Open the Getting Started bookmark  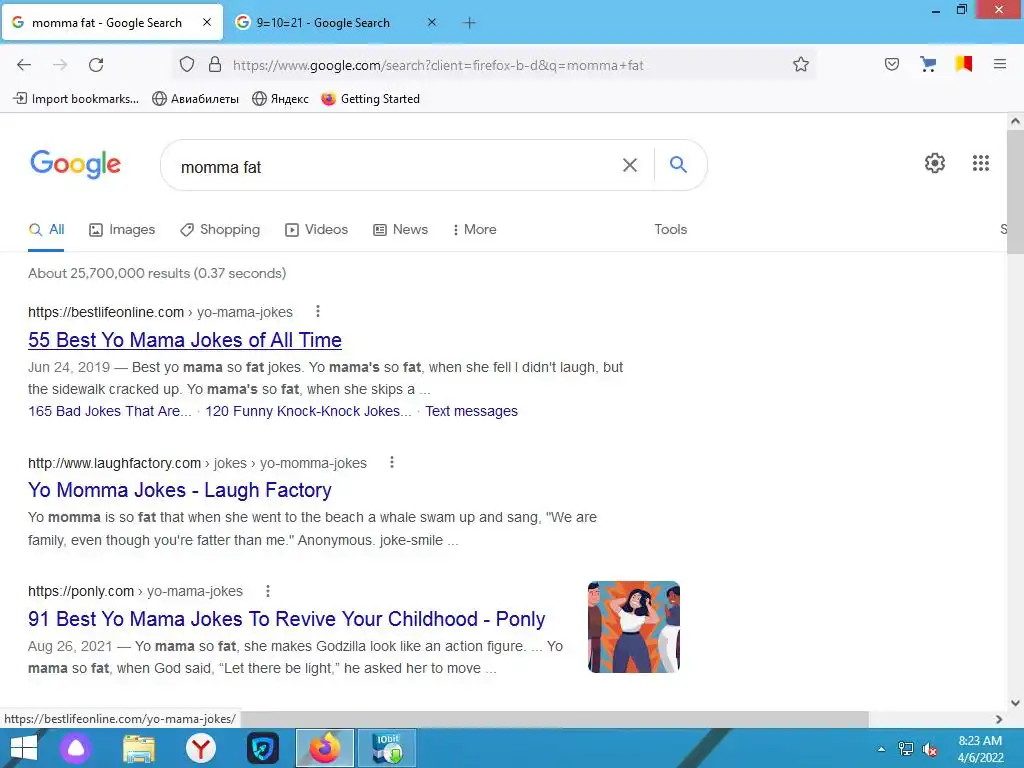tap(370, 99)
